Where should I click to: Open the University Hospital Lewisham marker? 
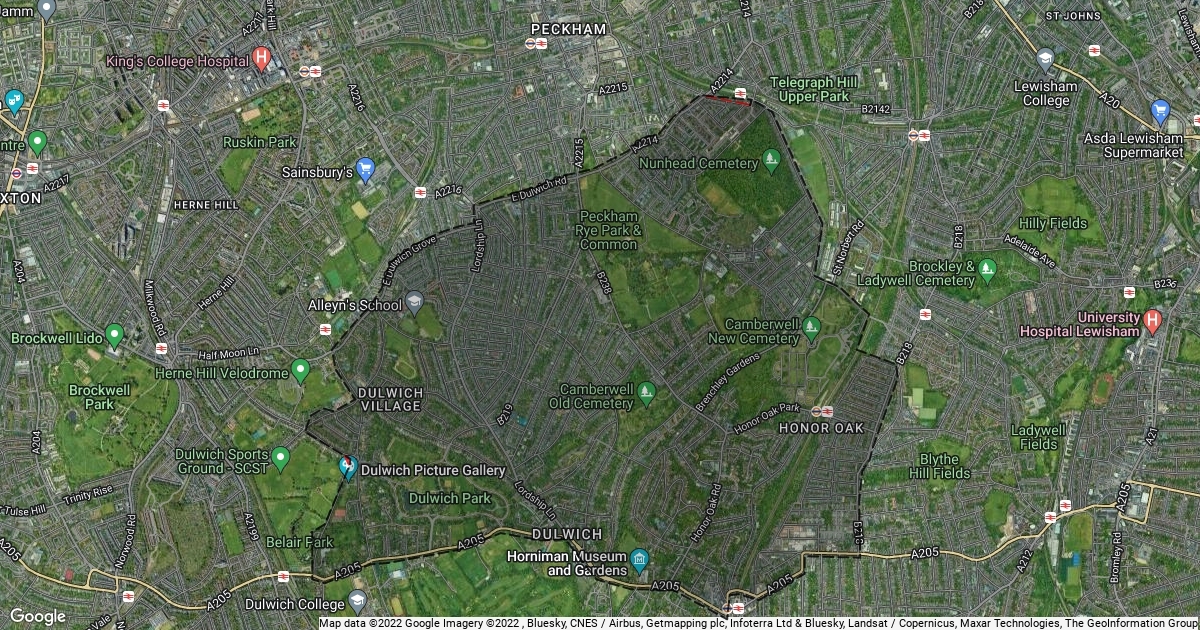[x=1152, y=320]
